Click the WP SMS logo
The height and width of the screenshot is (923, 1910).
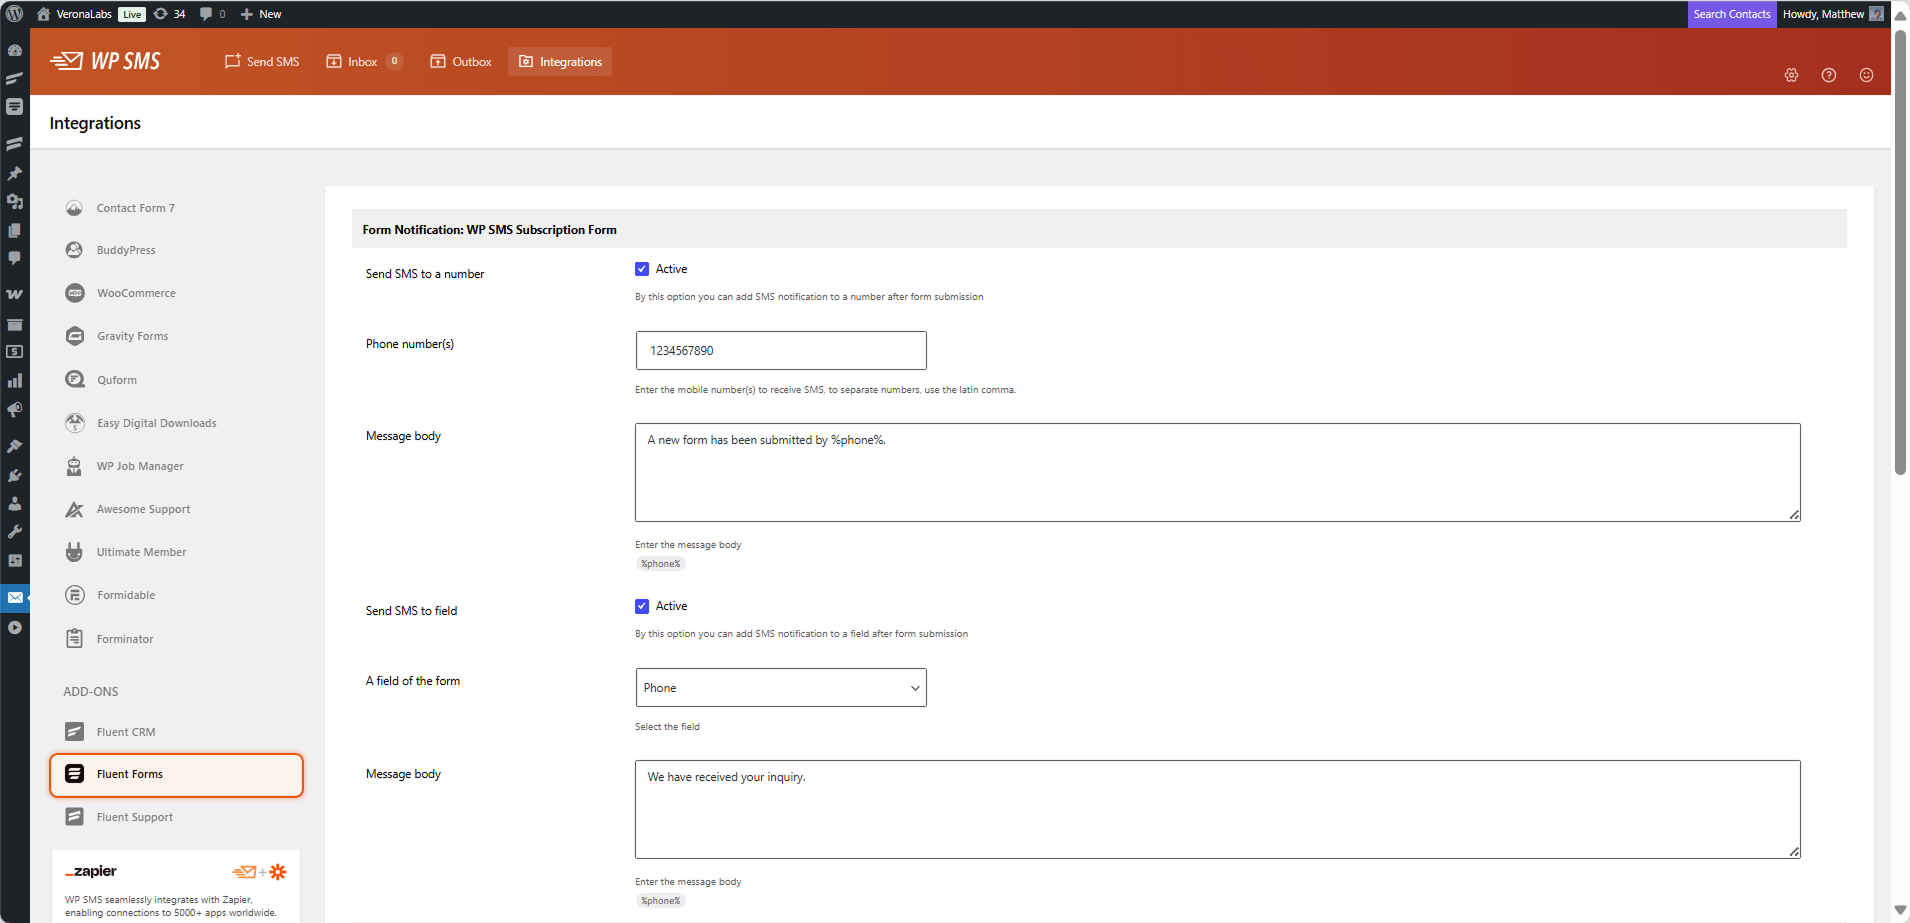(x=105, y=61)
